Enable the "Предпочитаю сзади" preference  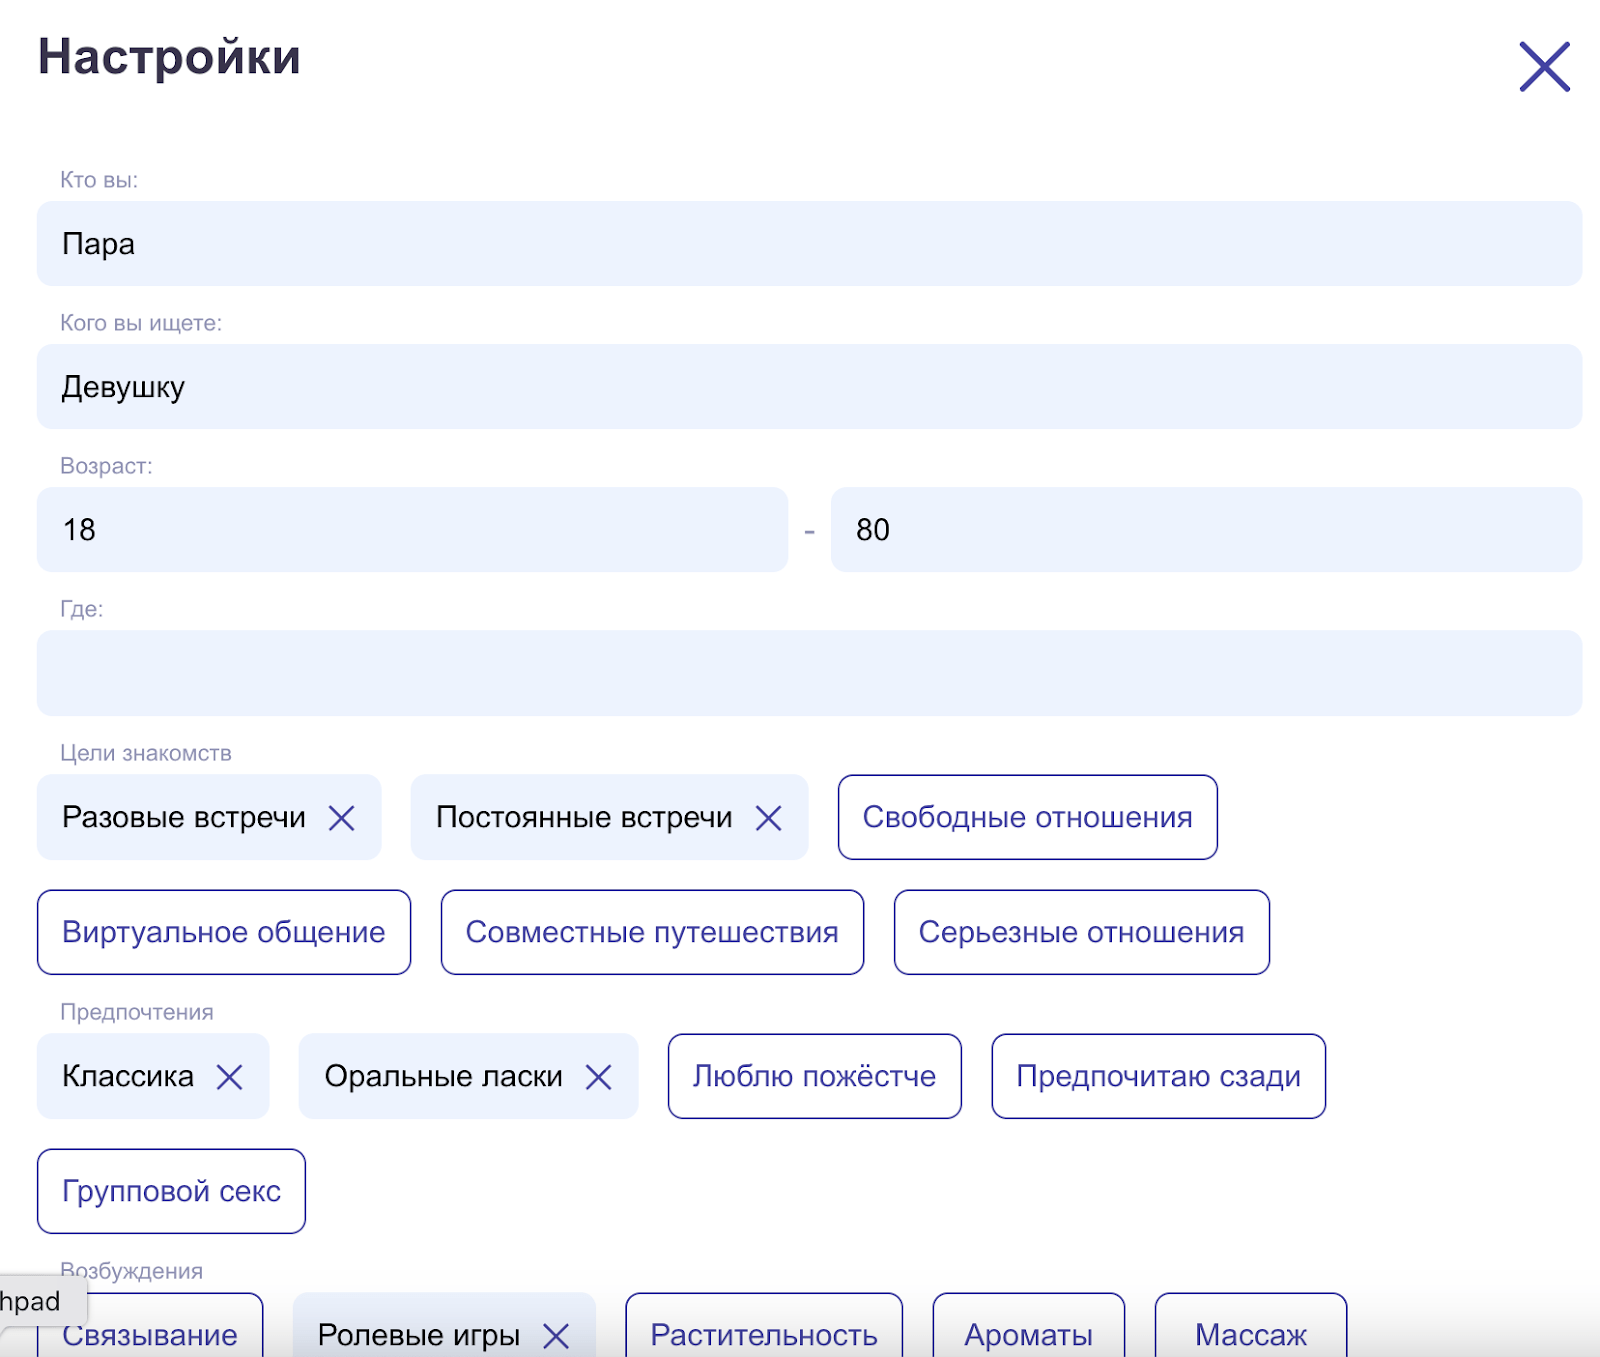[x=1158, y=1077]
